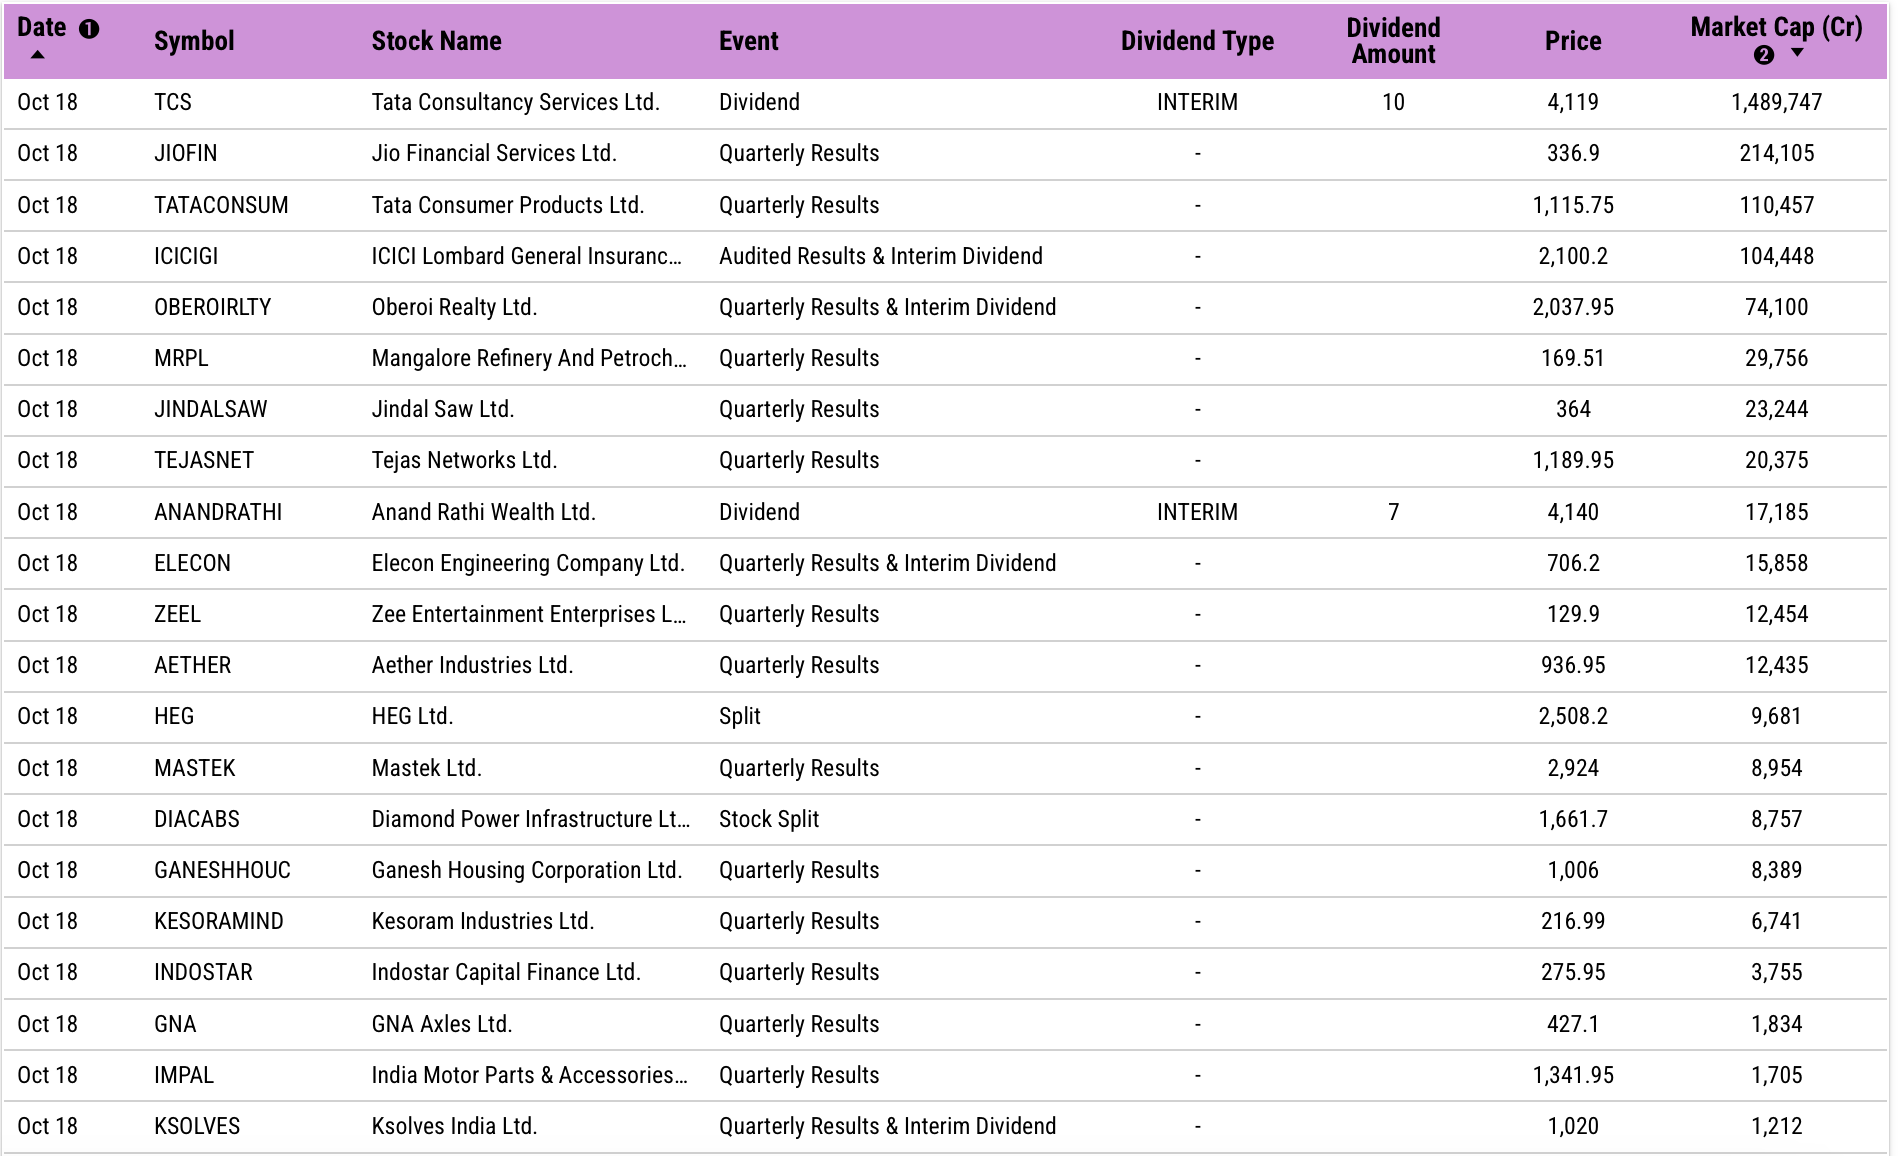Select the INDOSTAR symbol cell

[203, 972]
